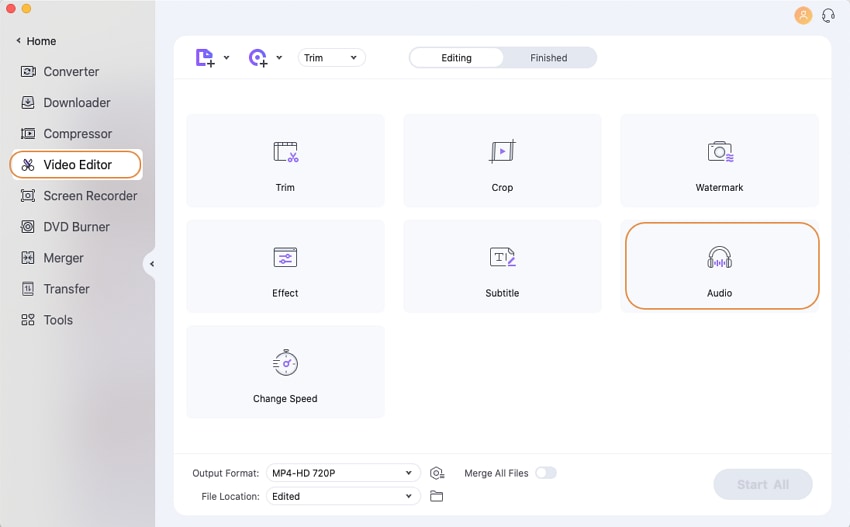
Task: Expand the File Location dropdown
Action: [x=342, y=496]
